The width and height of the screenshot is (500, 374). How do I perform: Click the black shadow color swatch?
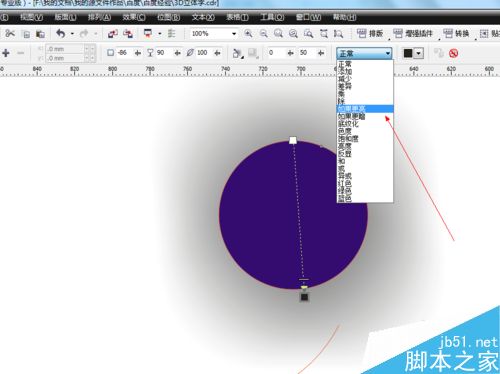tap(408, 53)
